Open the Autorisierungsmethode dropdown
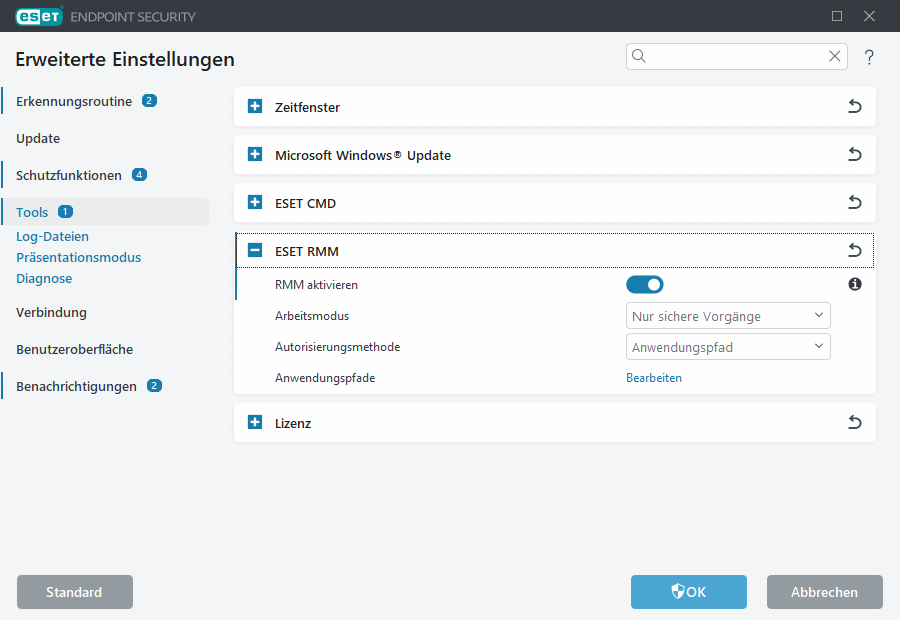Viewport: 900px width, 620px height. point(727,346)
